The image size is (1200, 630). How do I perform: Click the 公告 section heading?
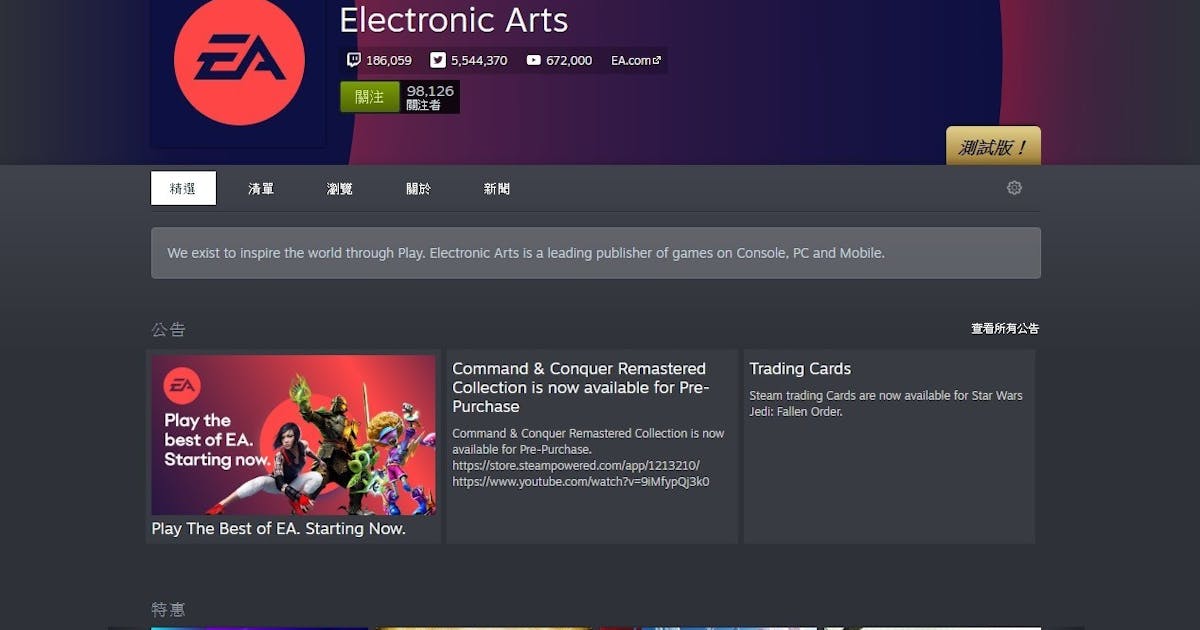(168, 329)
